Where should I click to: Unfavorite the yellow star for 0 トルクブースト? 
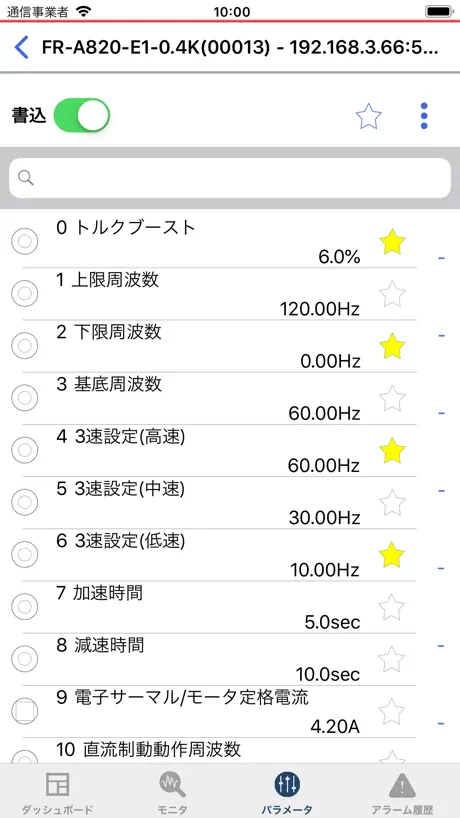[392, 242]
